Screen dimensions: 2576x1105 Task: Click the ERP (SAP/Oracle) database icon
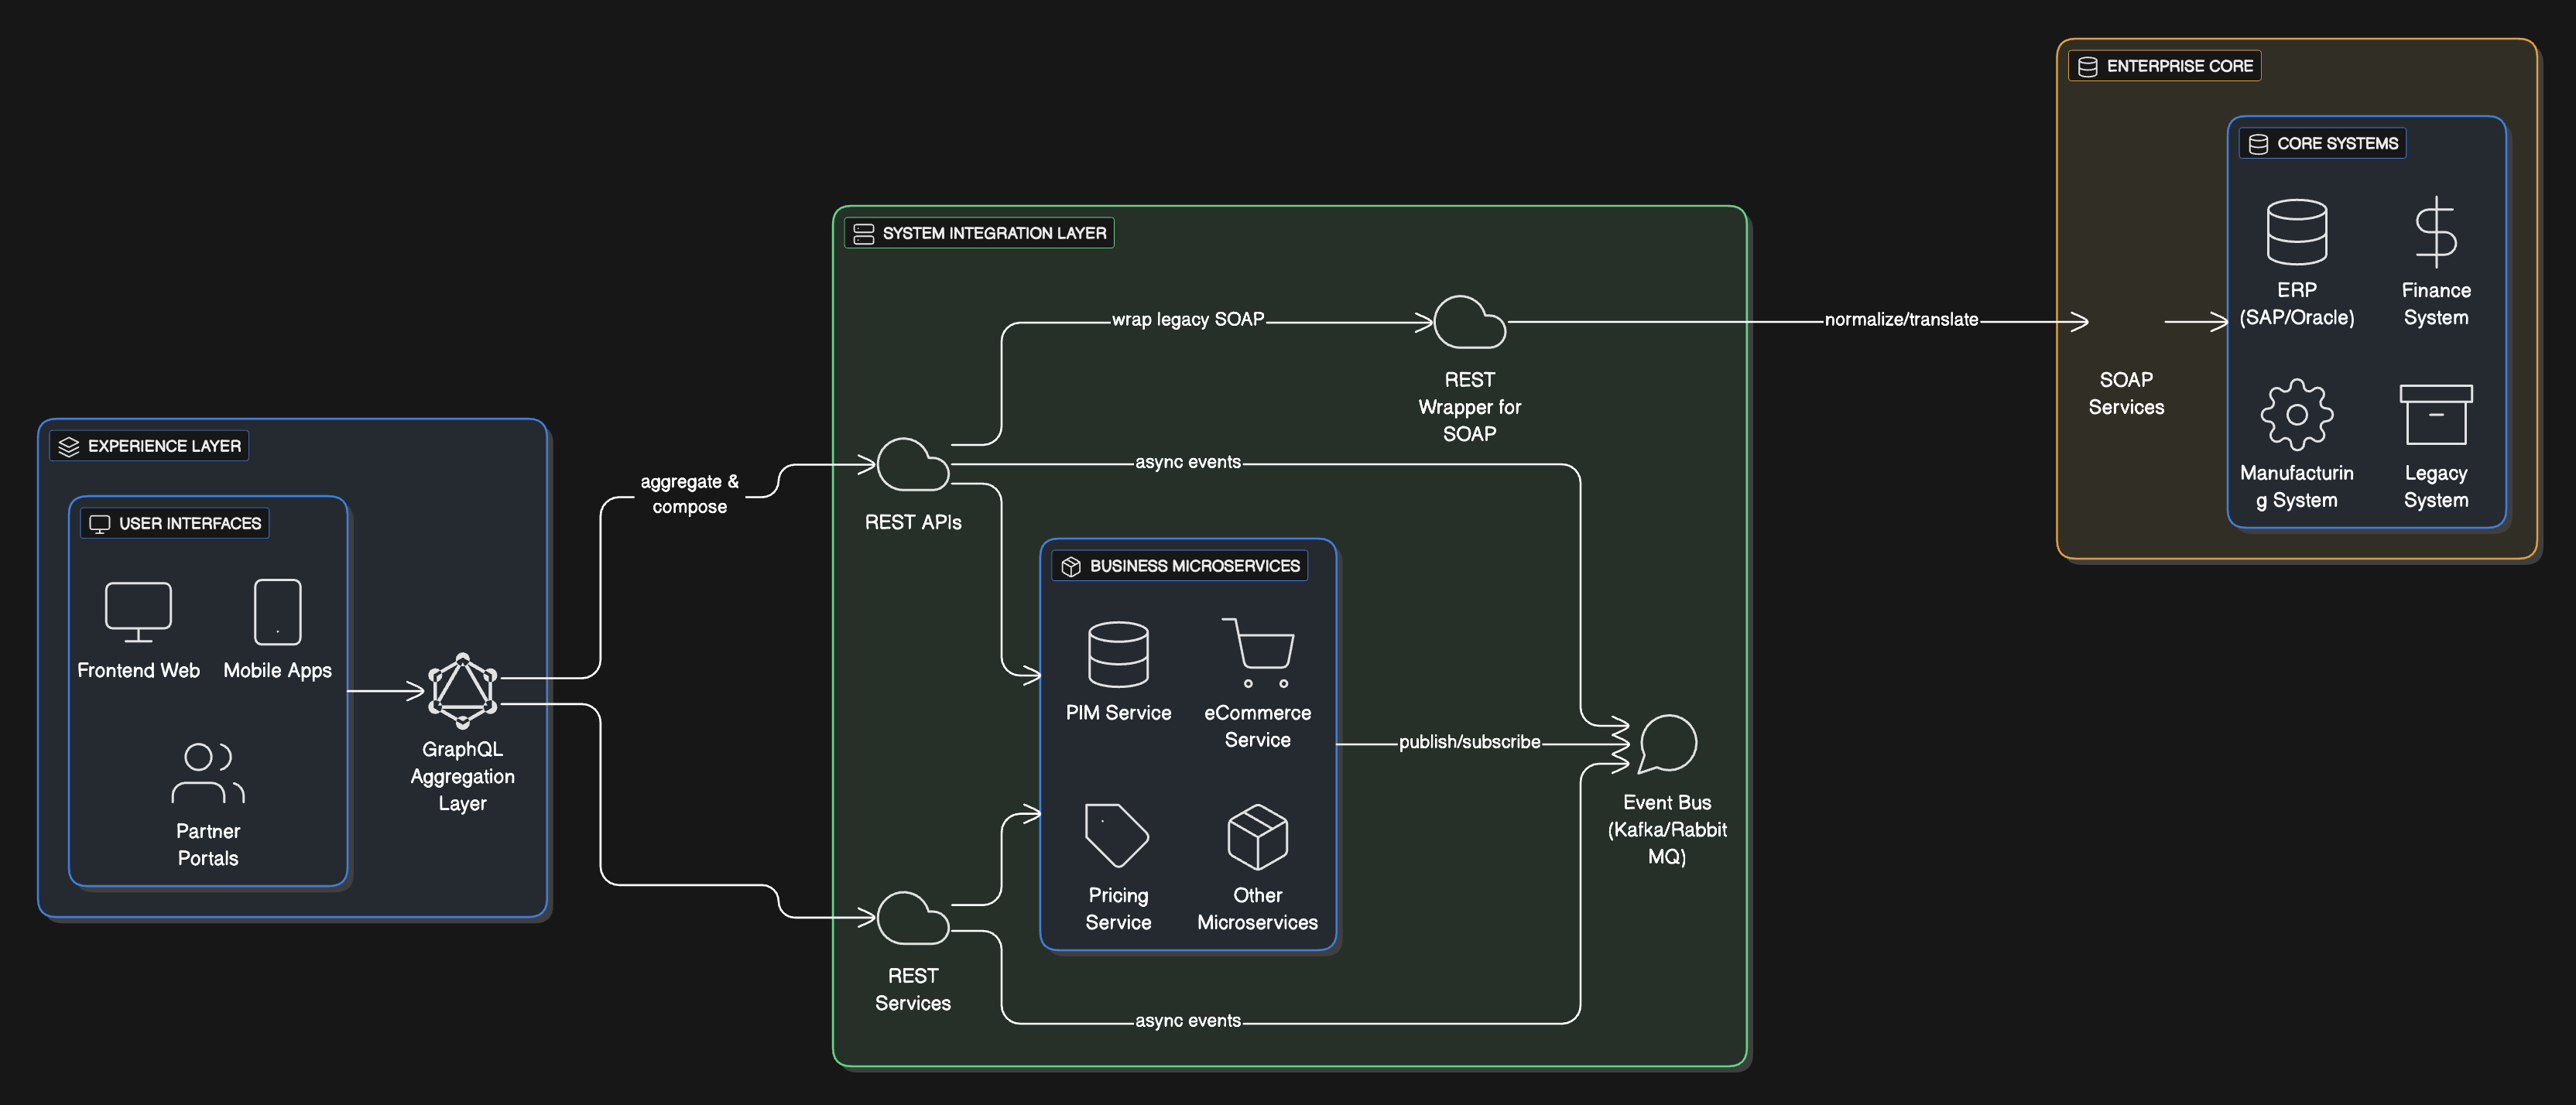point(2296,232)
